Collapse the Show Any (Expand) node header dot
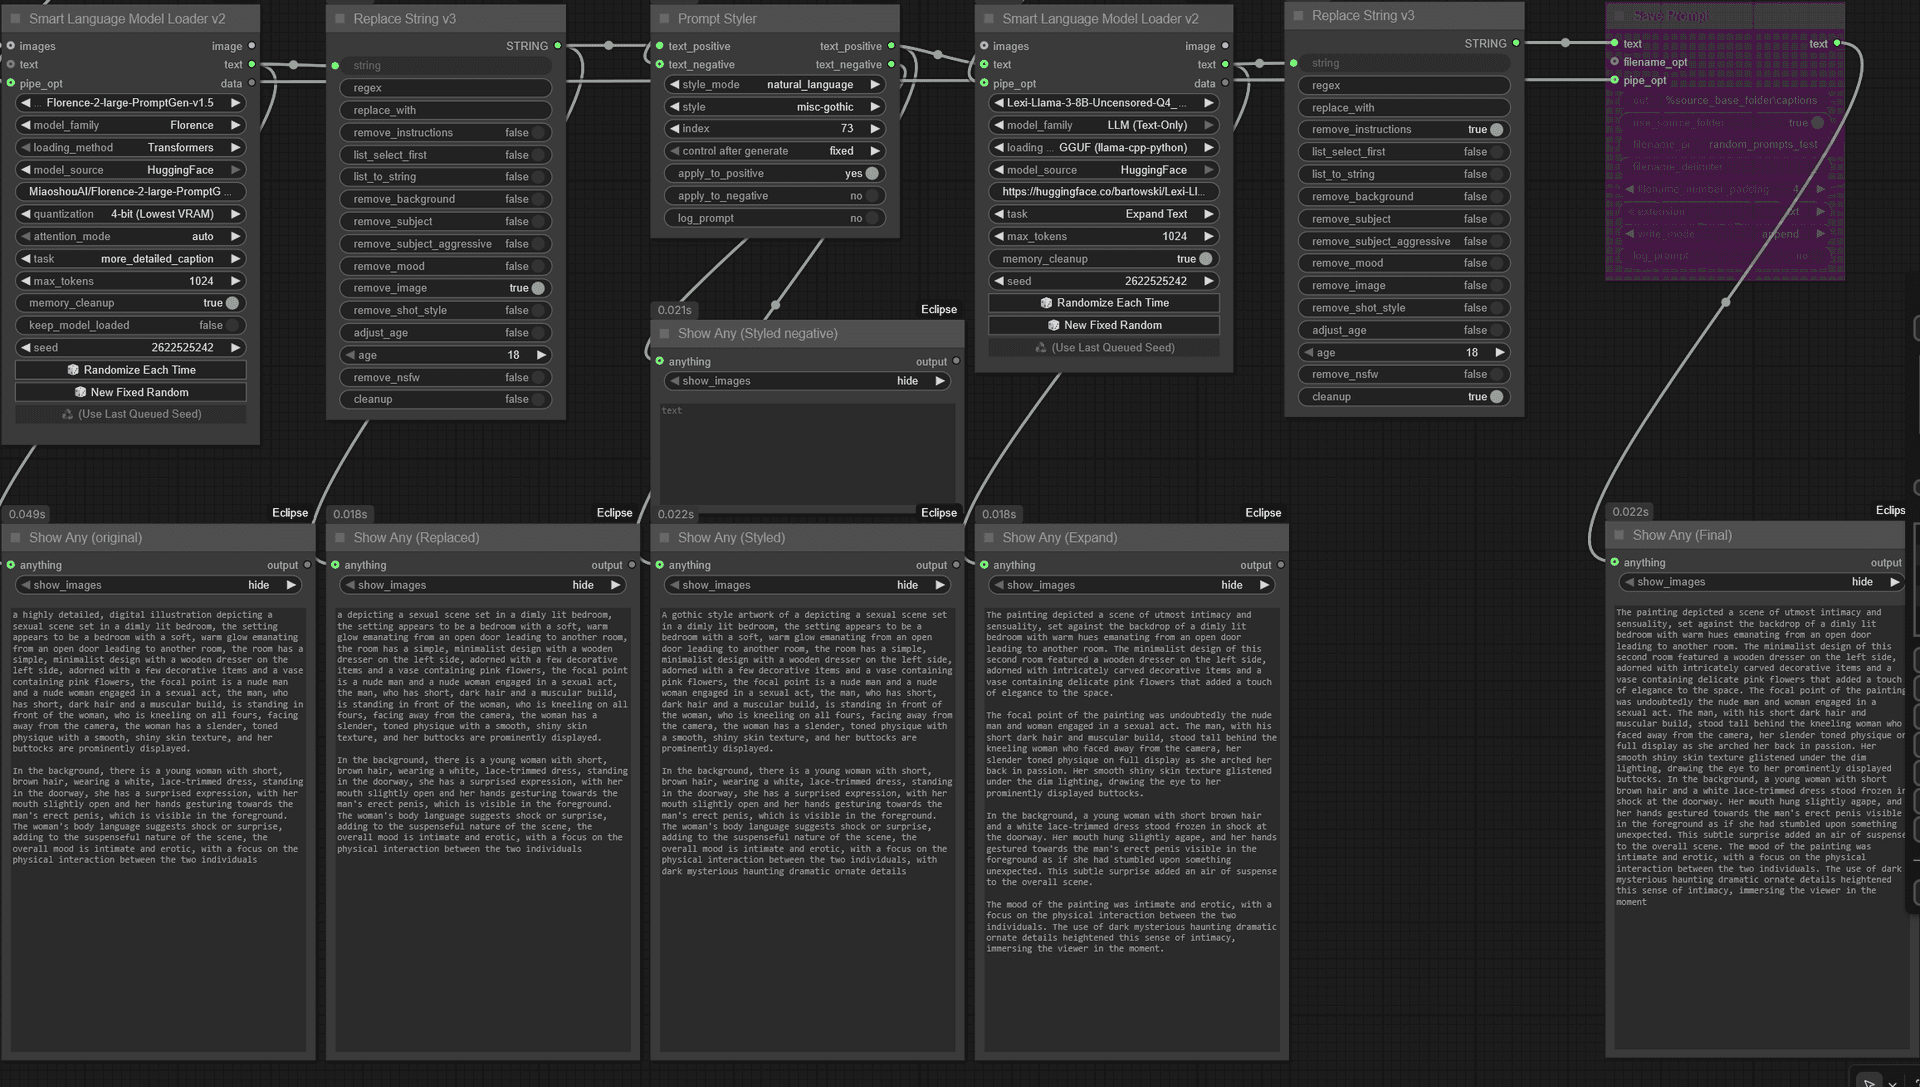Screen dimensions: 1920x1087 pos(989,538)
